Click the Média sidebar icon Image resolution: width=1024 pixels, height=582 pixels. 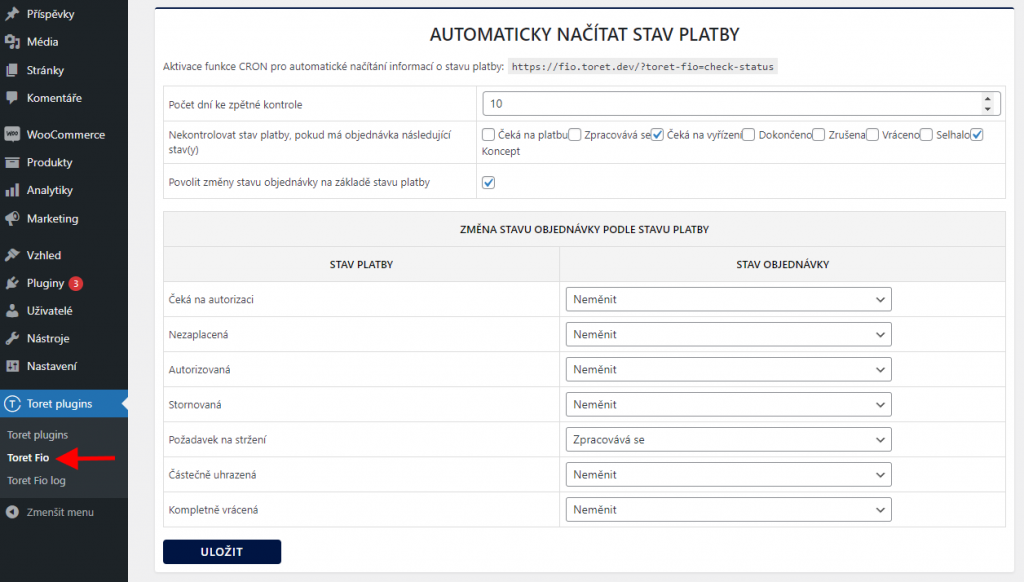coord(12,42)
